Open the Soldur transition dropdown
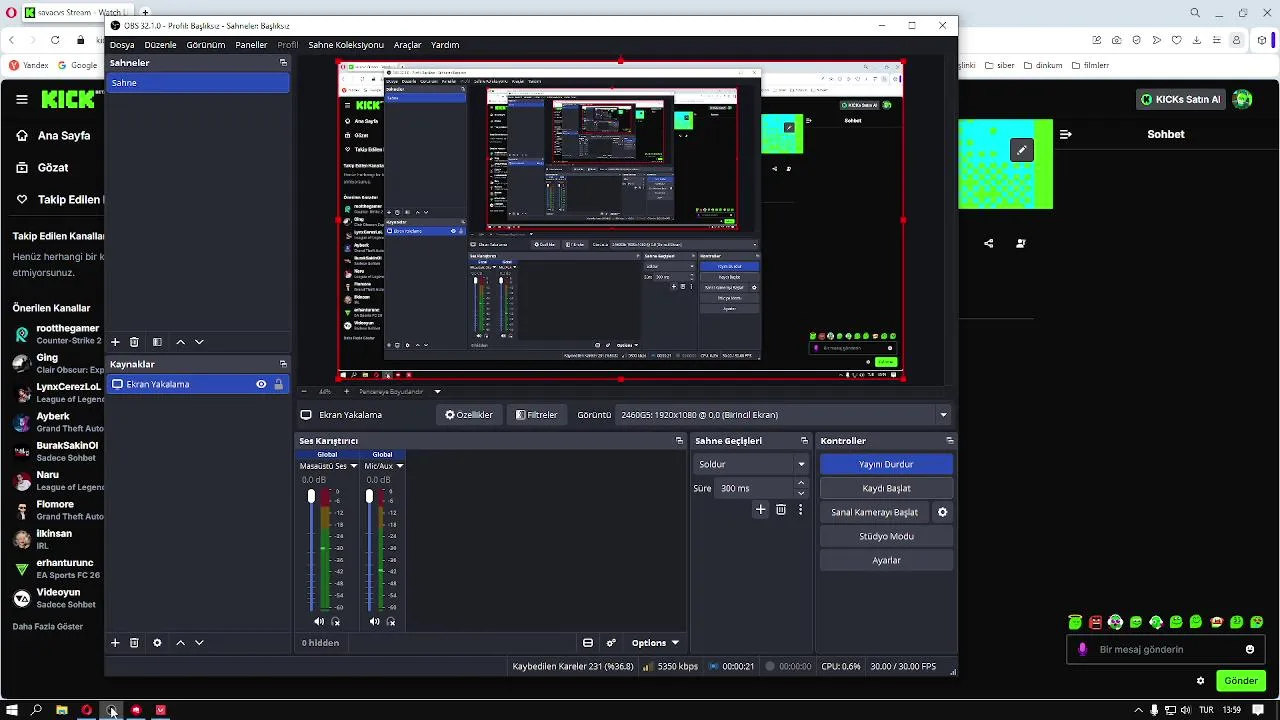1280x720 pixels. (751, 464)
